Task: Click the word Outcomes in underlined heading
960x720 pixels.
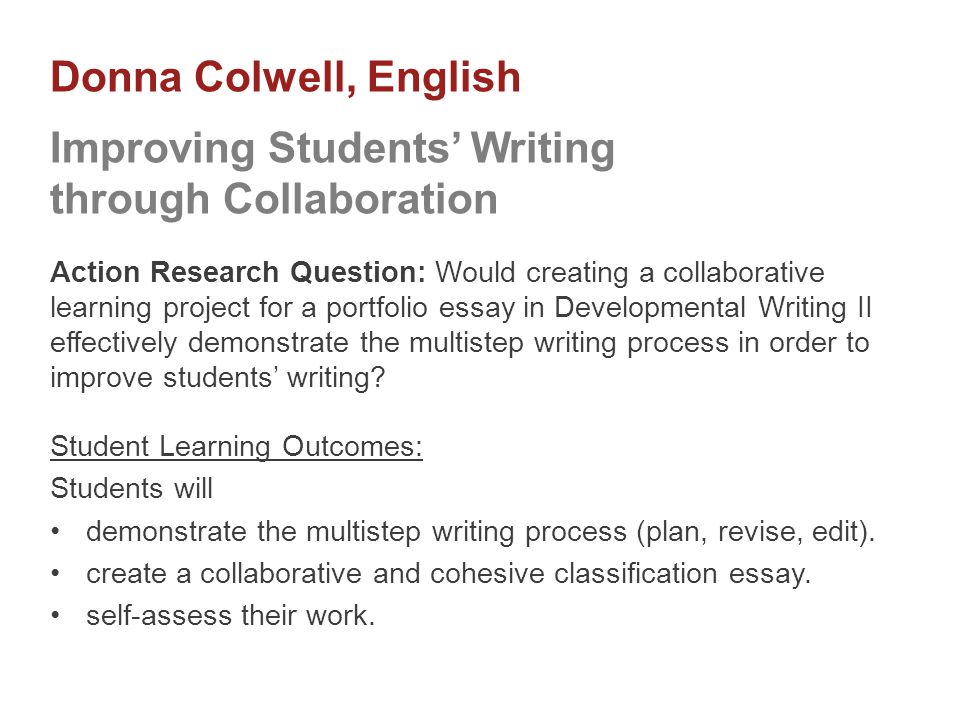Action: 353,446
